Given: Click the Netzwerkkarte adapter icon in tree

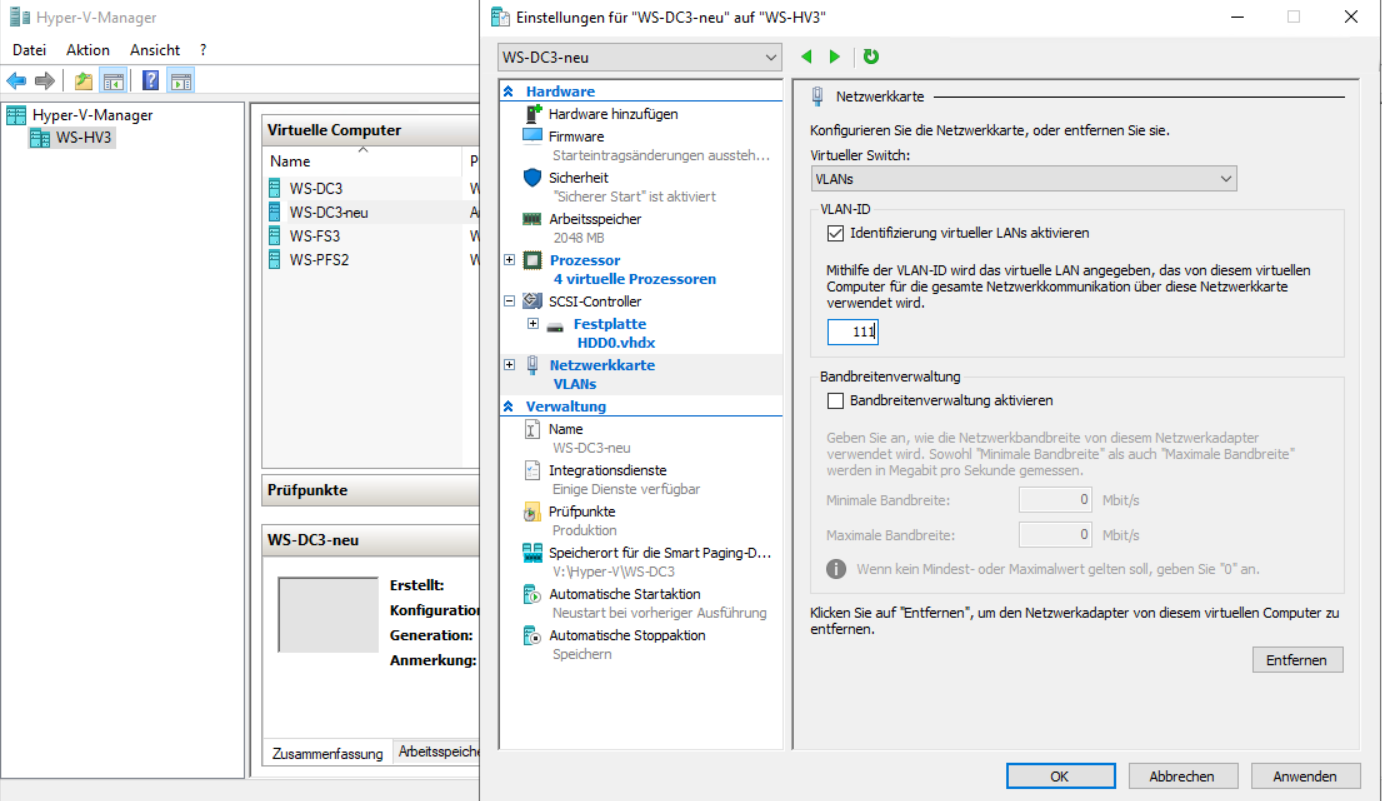Looking at the screenshot, I should [533, 365].
